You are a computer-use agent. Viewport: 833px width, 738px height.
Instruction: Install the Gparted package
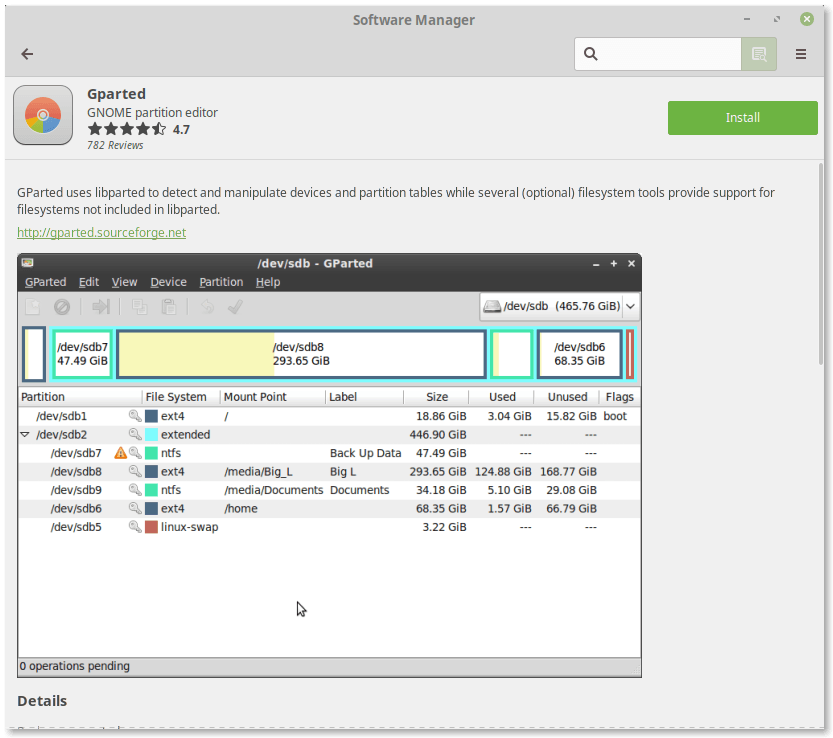click(742, 117)
